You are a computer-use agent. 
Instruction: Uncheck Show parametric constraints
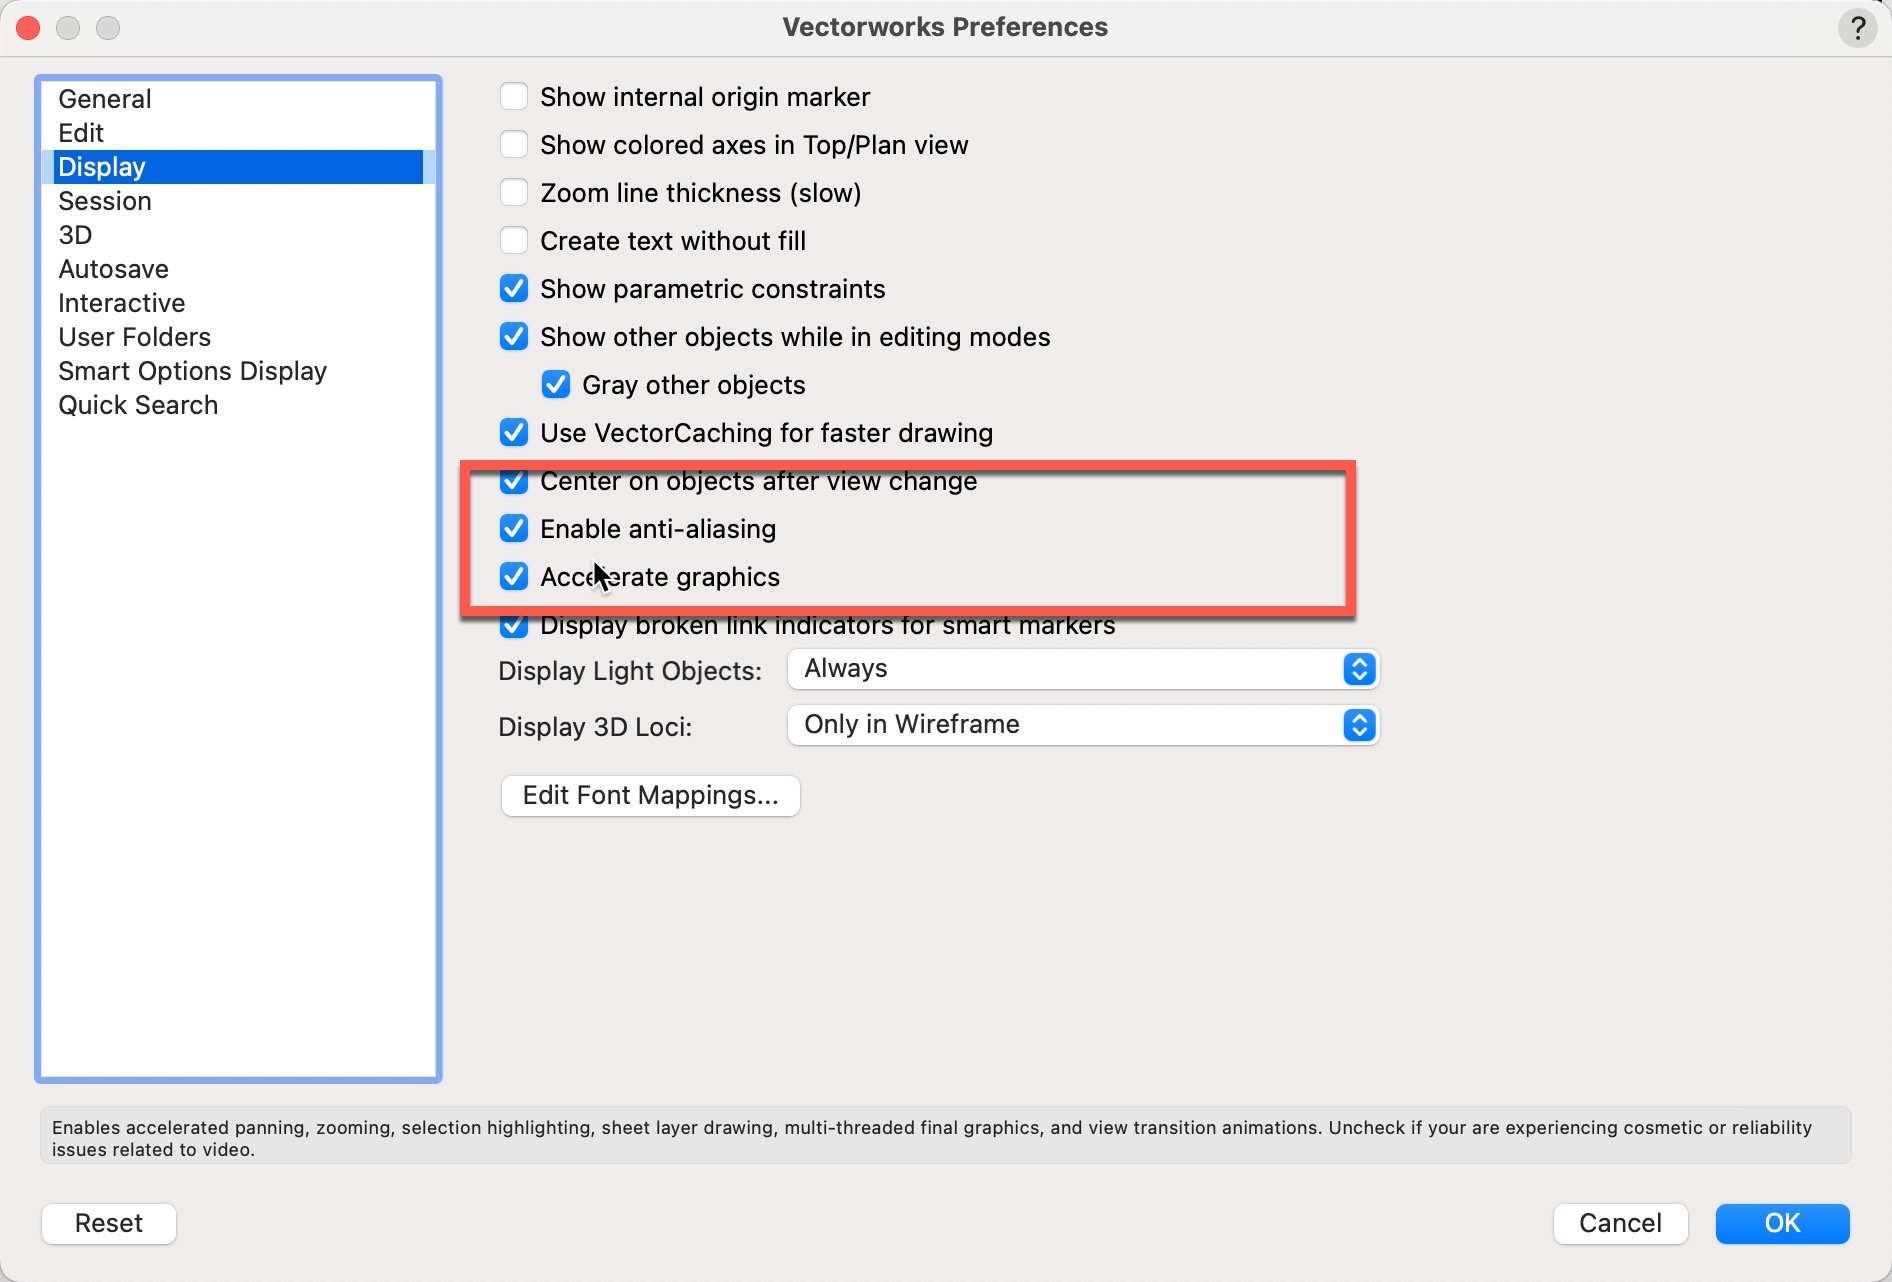pos(514,289)
